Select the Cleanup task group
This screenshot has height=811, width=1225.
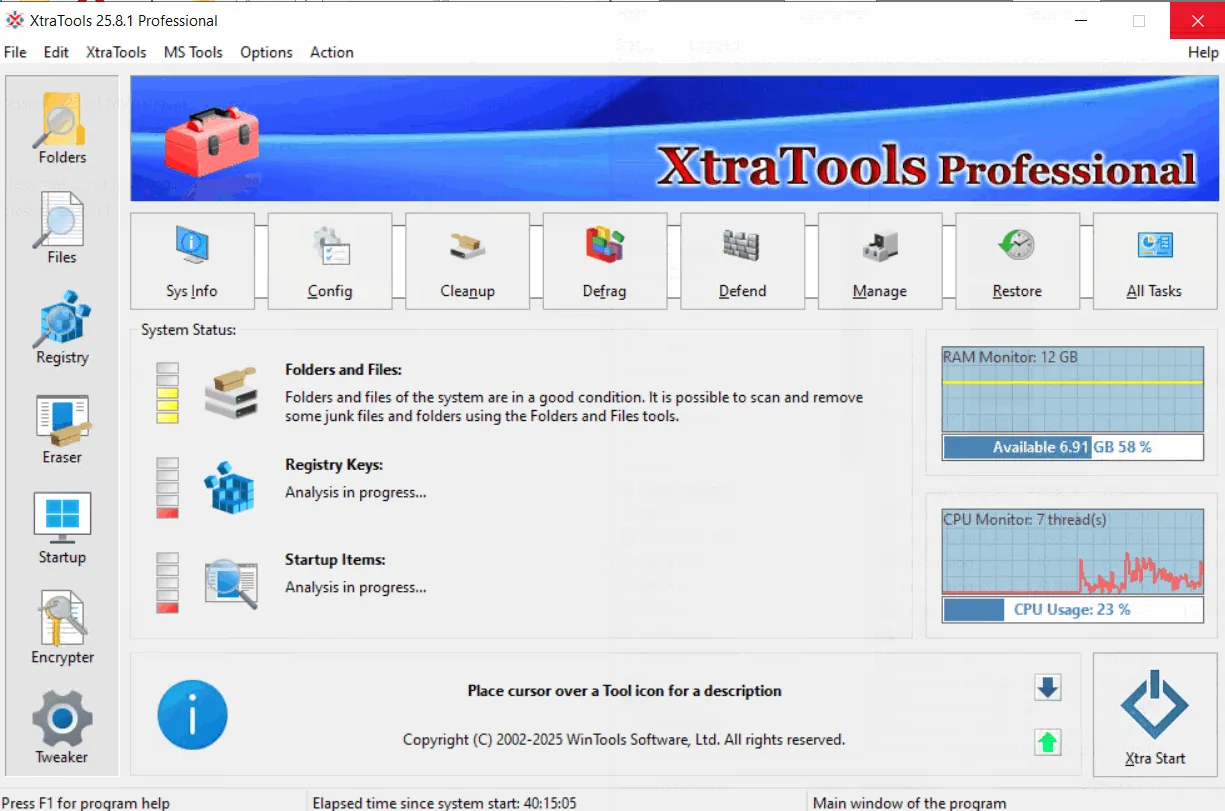467,261
